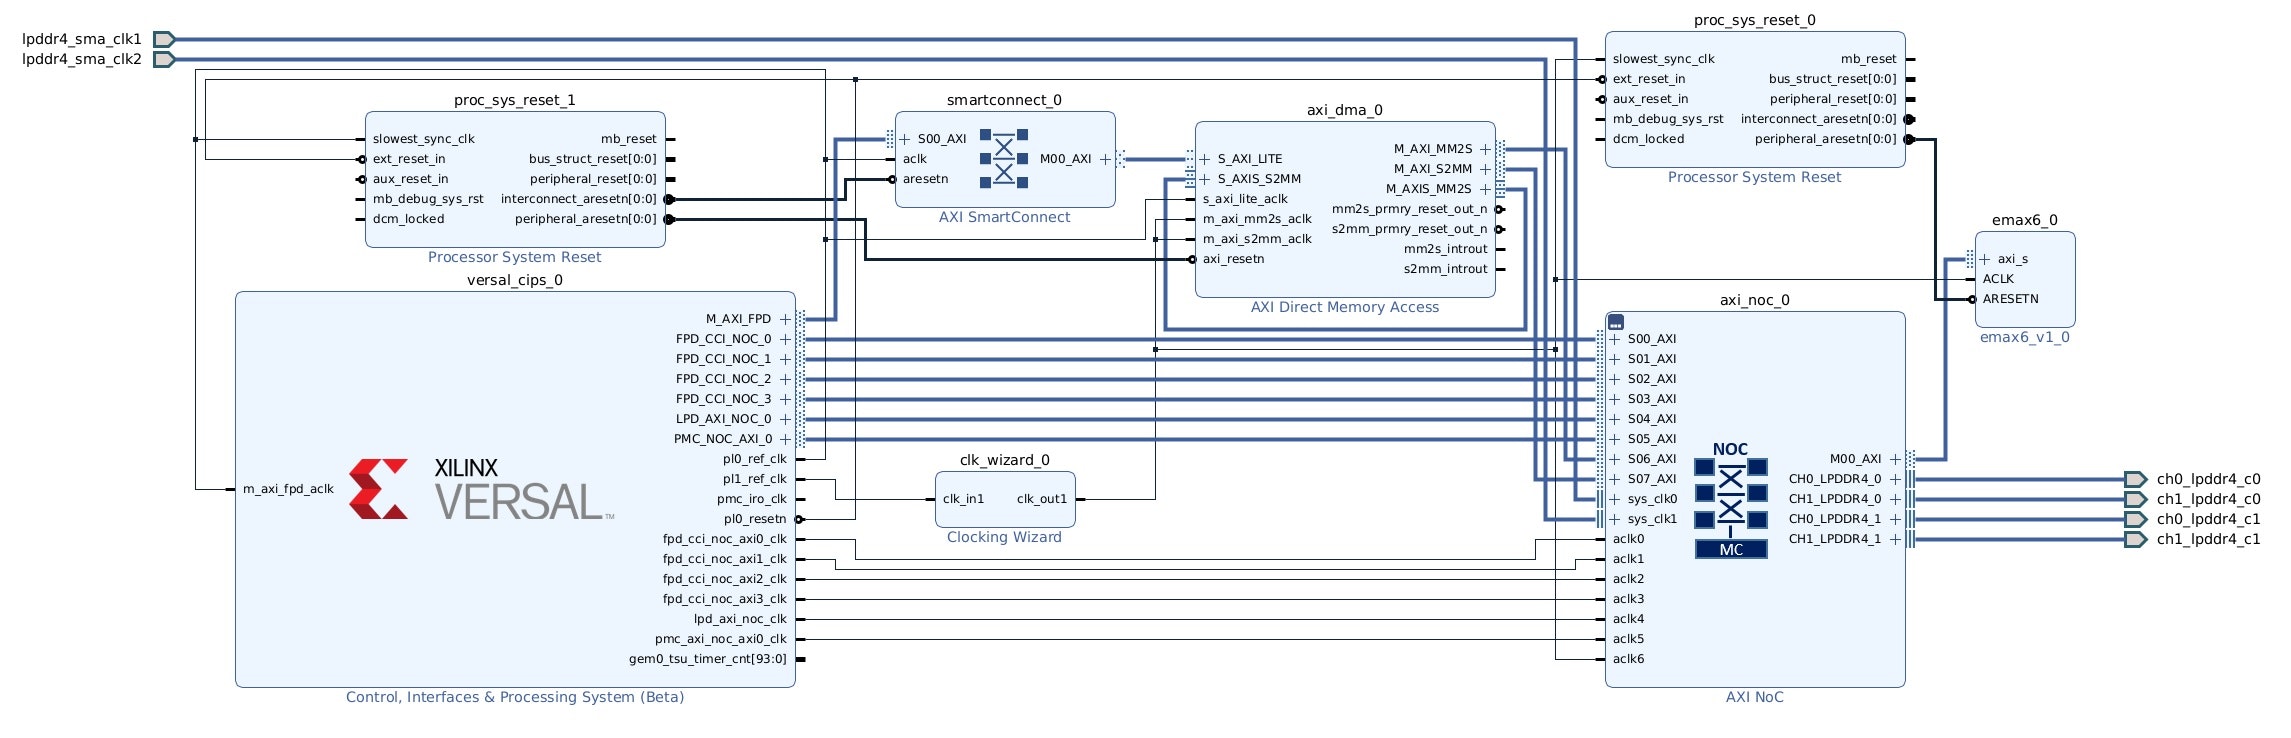
Task: Expand the M_AXI_FPD interface on versal_cips_0
Action: 785,319
